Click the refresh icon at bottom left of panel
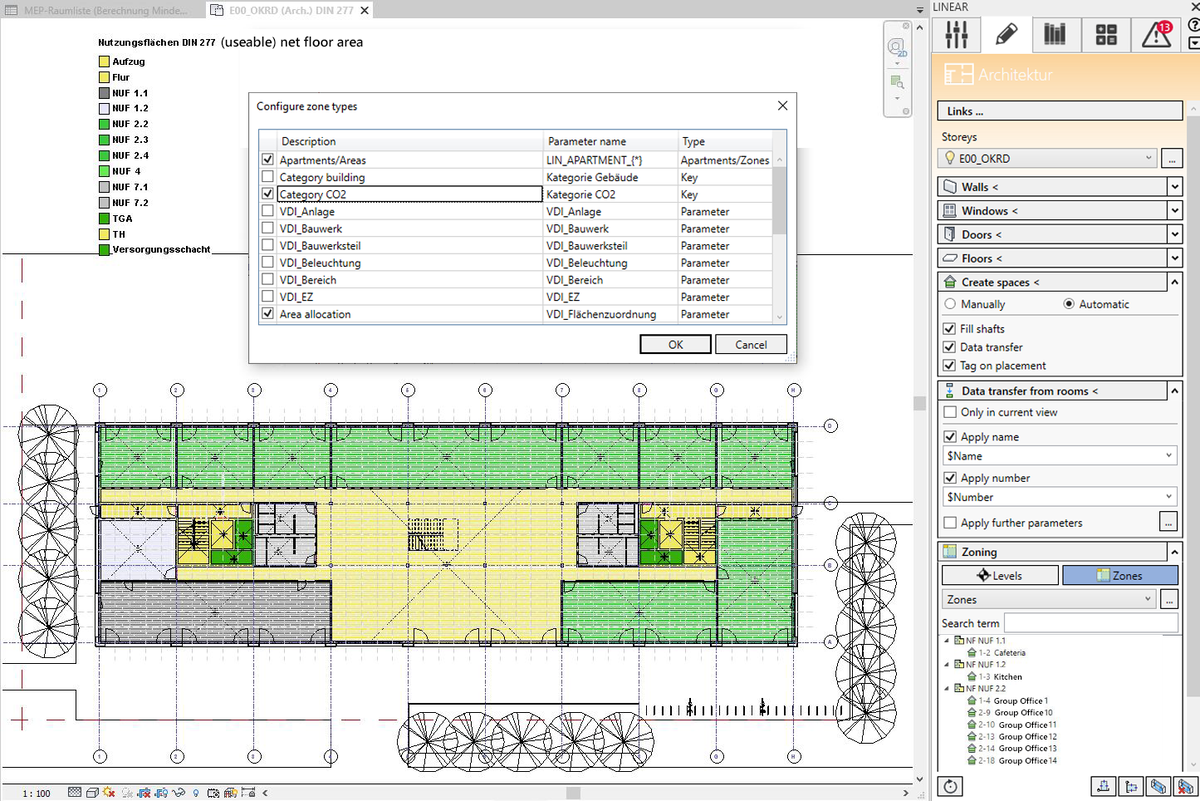 coord(951,787)
